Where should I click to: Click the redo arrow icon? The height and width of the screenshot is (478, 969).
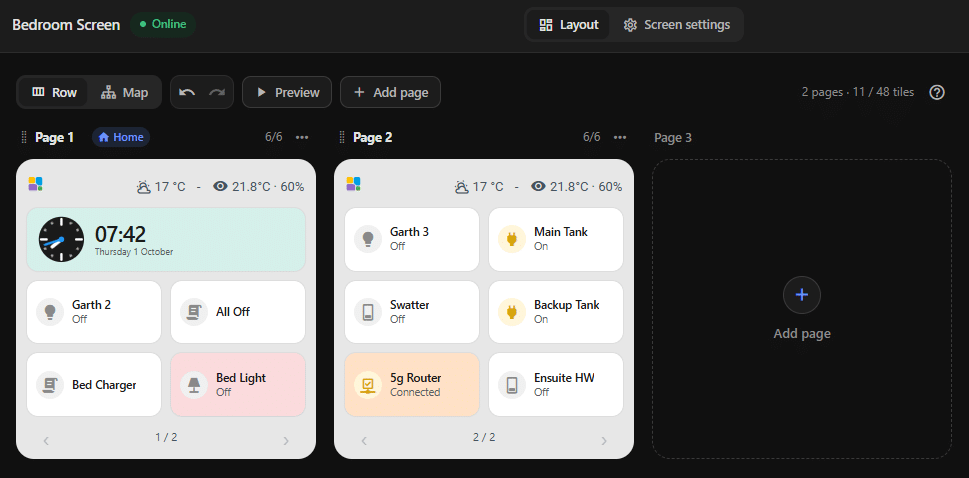pyautogui.click(x=217, y=92)
